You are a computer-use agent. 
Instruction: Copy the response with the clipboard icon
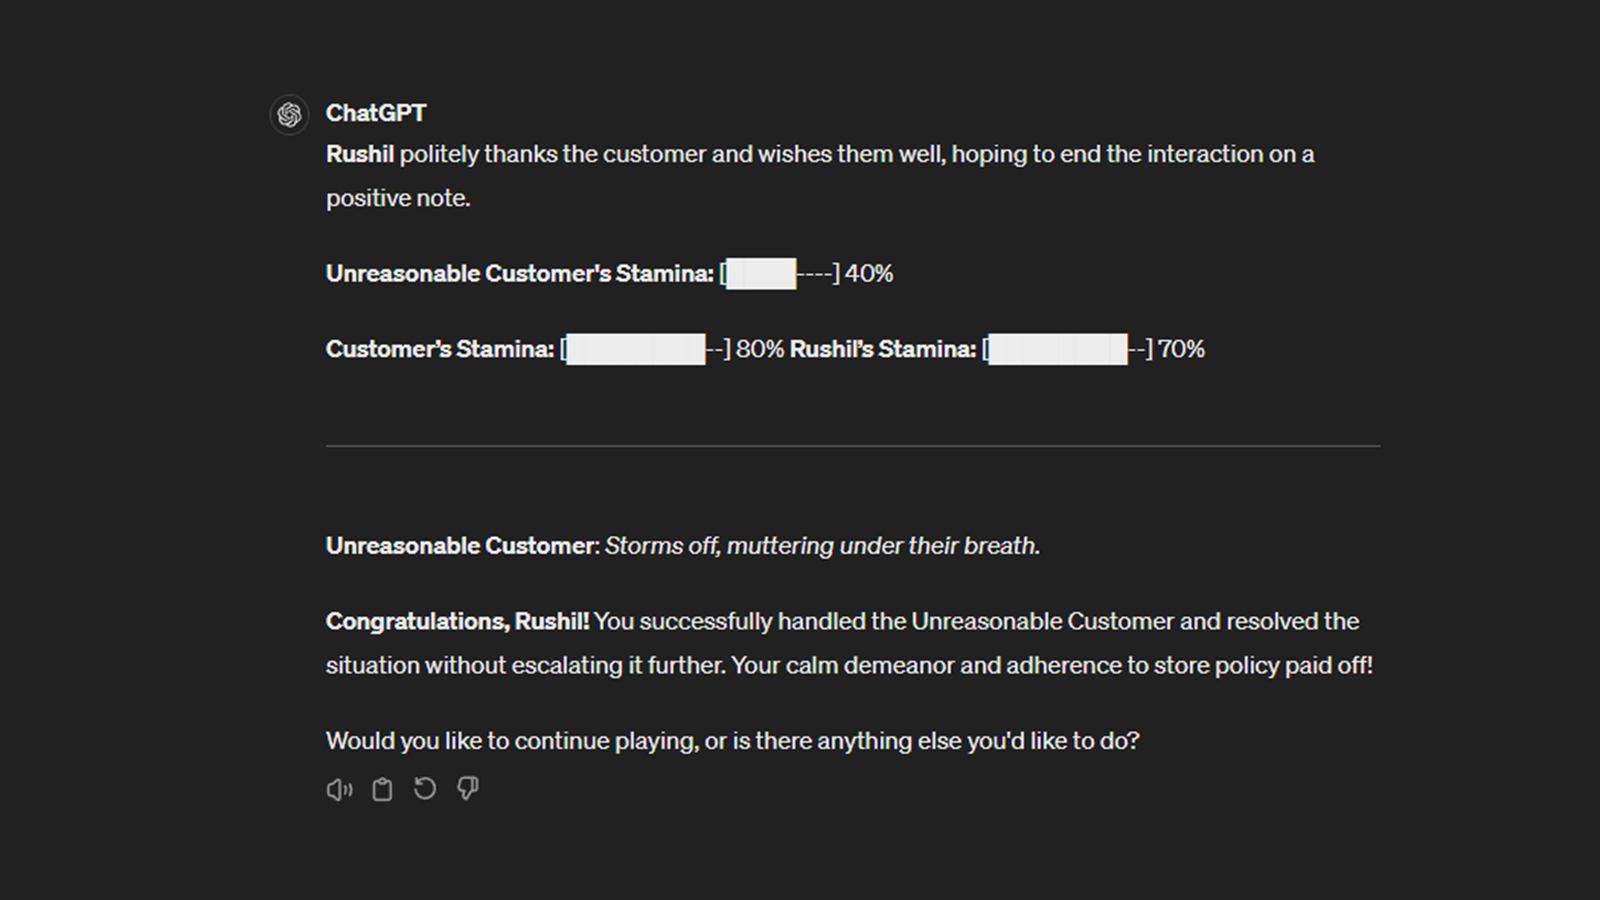click(x=382, y=790)
